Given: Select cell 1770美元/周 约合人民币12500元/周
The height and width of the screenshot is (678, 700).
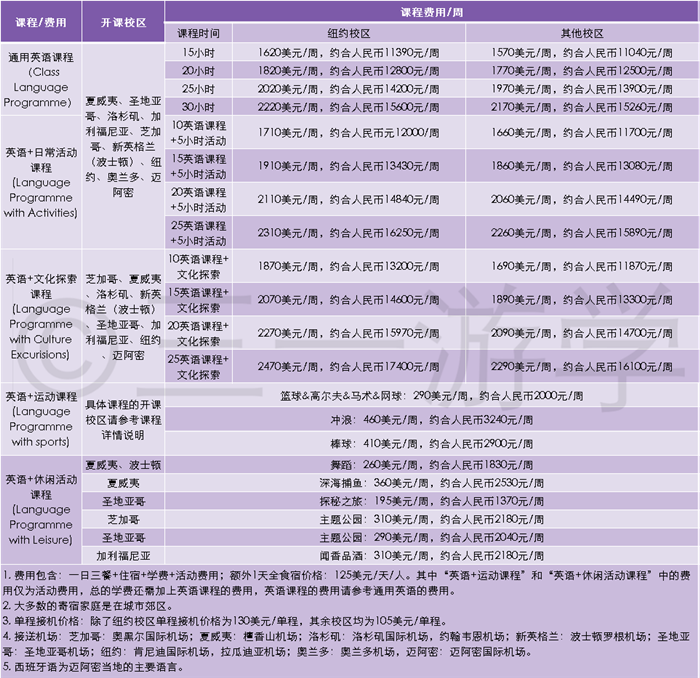Looking at the screenshot, I should click(582, 71).
